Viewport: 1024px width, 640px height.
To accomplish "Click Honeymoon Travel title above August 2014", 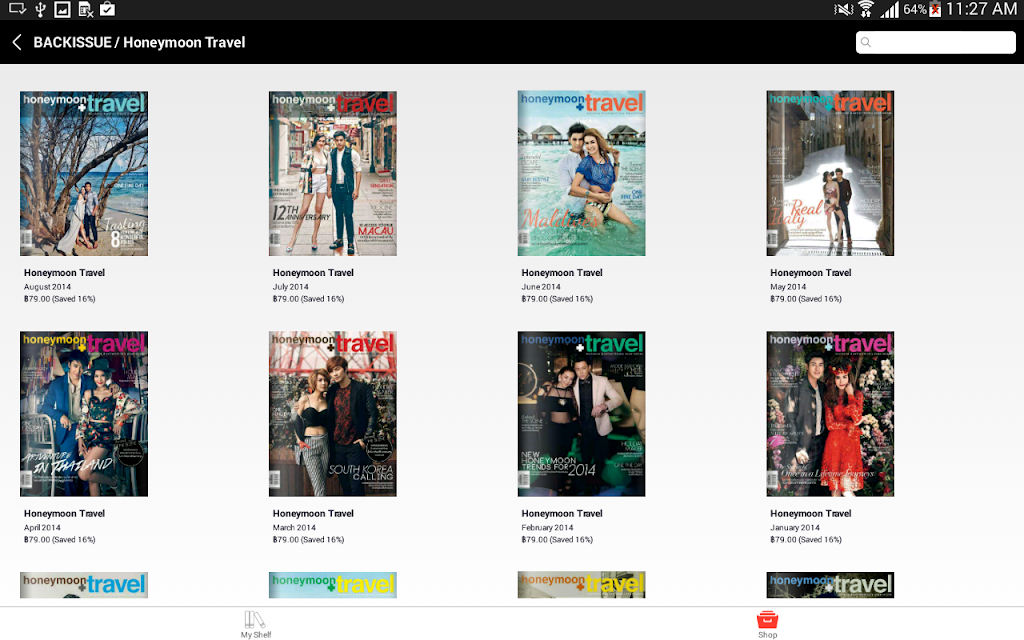I will coord(64,273).
